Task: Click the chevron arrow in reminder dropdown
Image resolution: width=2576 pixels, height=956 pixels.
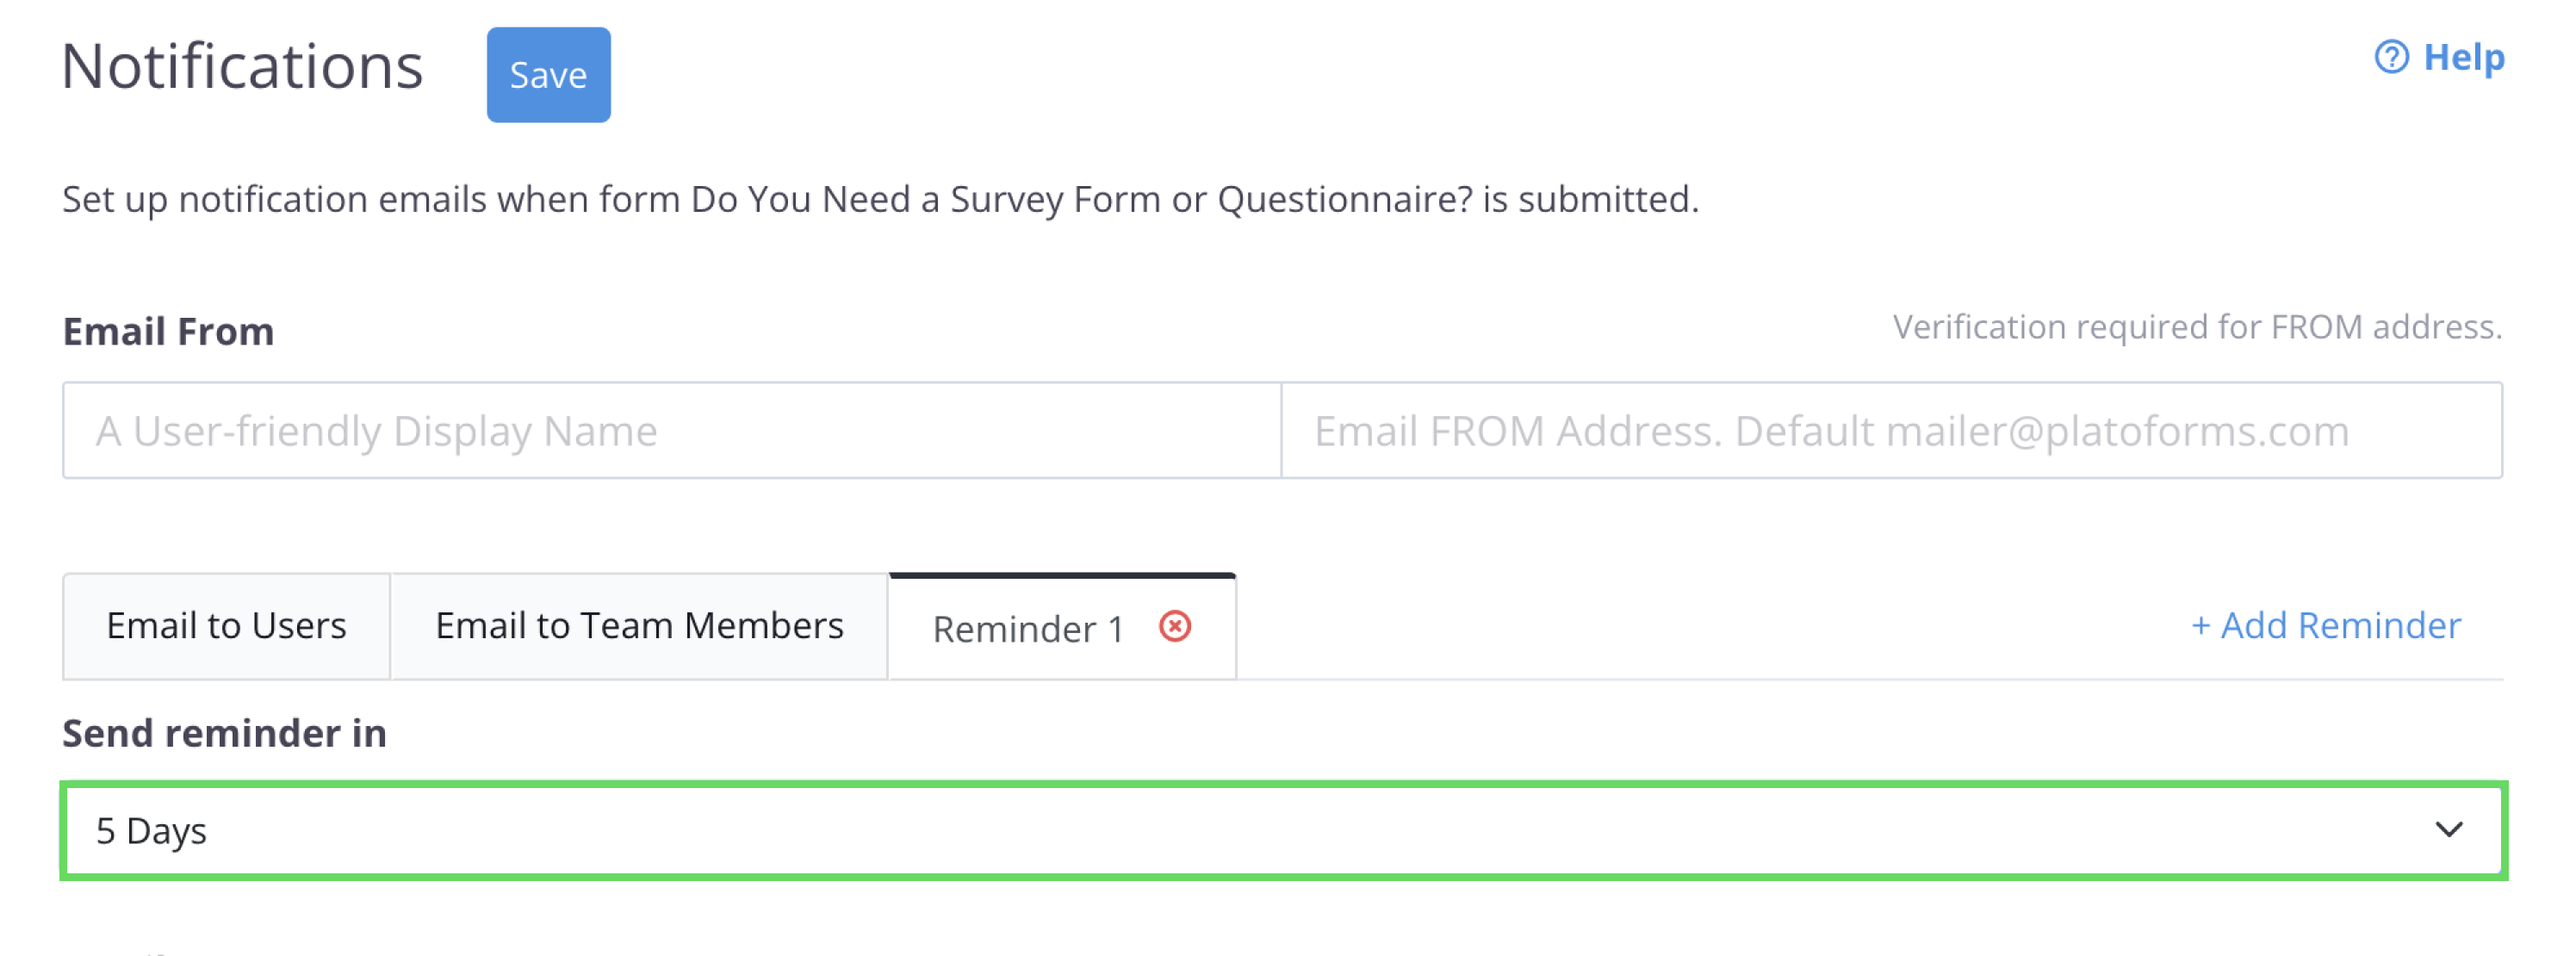Action: (2448, 830)
